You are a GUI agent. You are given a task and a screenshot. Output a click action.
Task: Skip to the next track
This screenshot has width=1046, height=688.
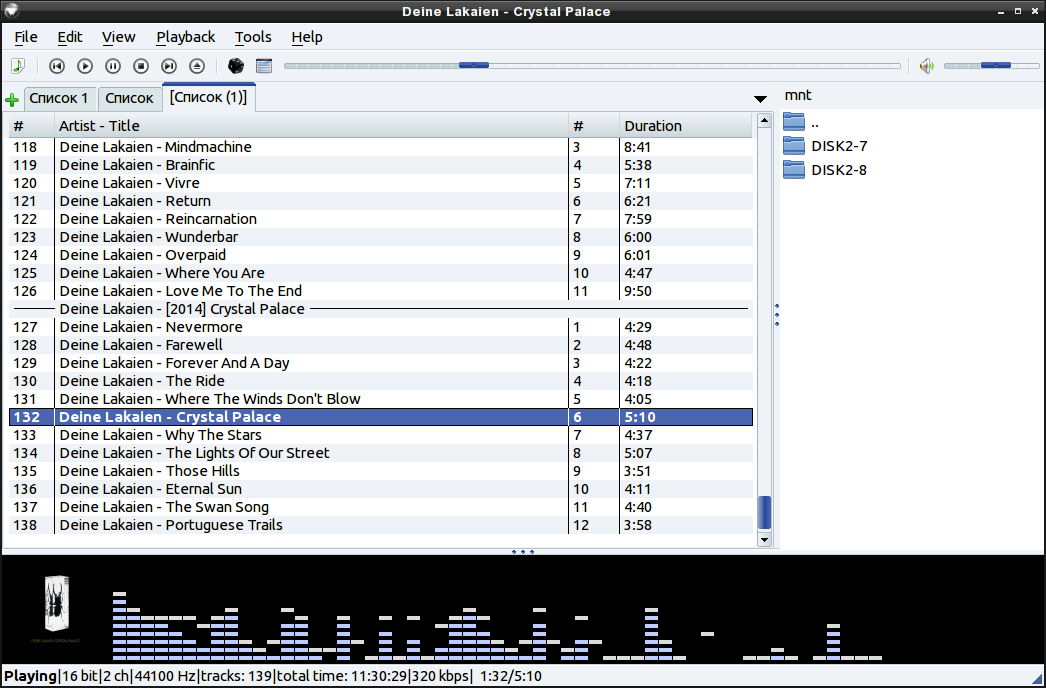[169, 66]
